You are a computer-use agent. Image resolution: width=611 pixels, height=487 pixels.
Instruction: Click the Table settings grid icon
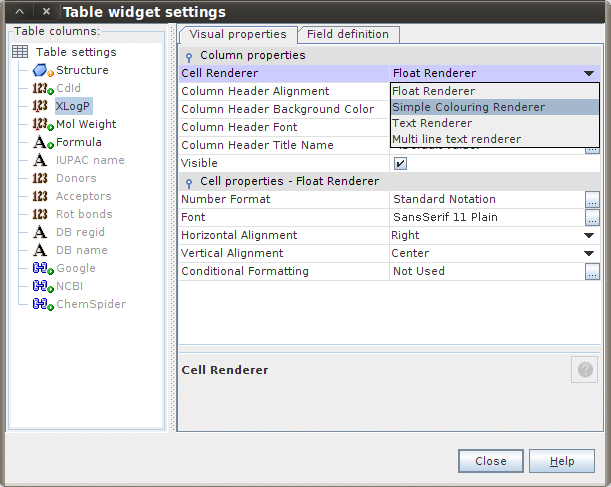pos(20,52)
